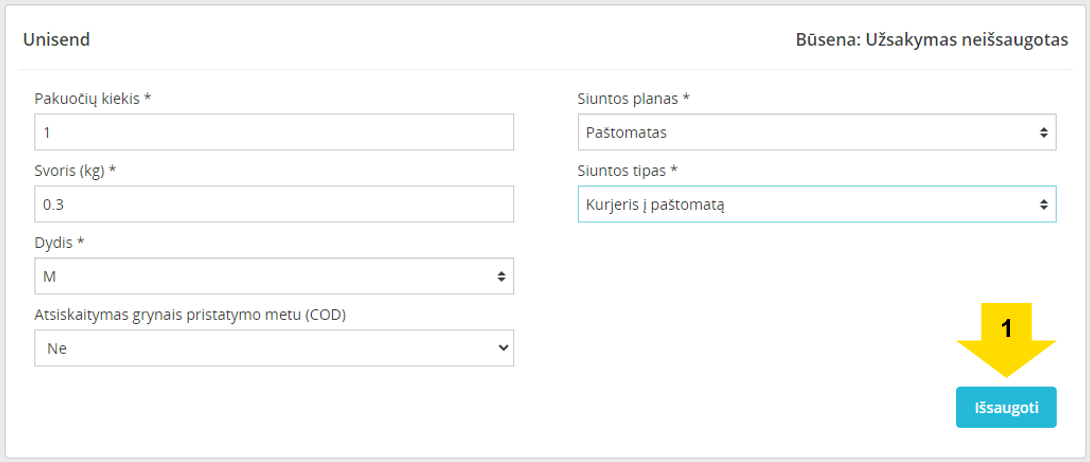Click the Atsiskaitymas grynais pristatymo metu label
1090x462 pixels.
pyautogui.click(x=190, y=315)
